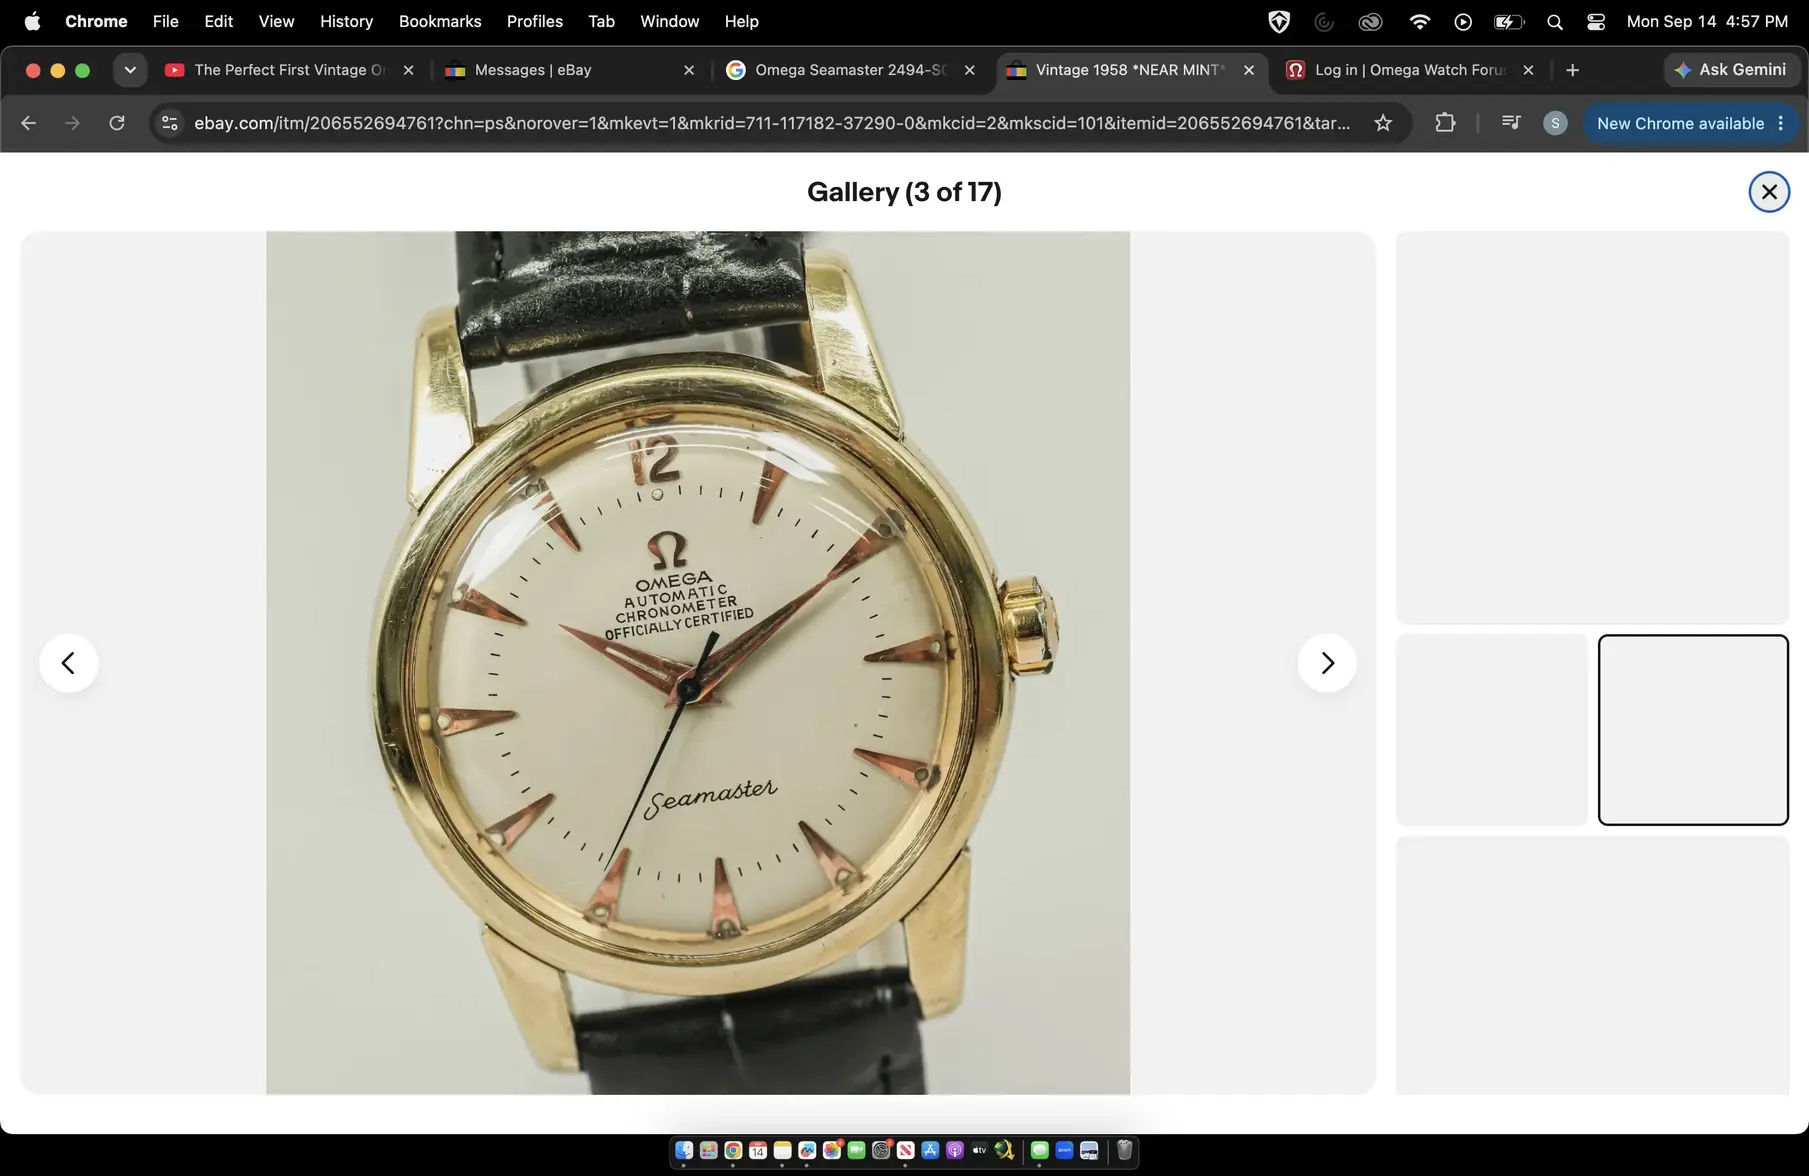This screenshot has height=1176, width=1809.
Task: Open Ask Gemini button
Action: (1730, 70)
